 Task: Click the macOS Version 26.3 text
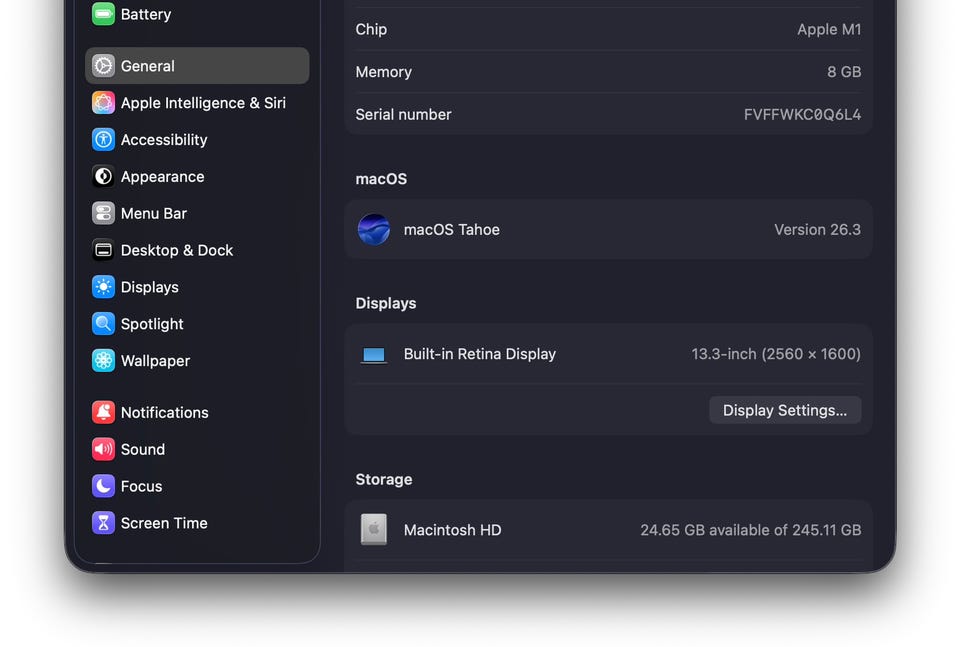point(817,230)
